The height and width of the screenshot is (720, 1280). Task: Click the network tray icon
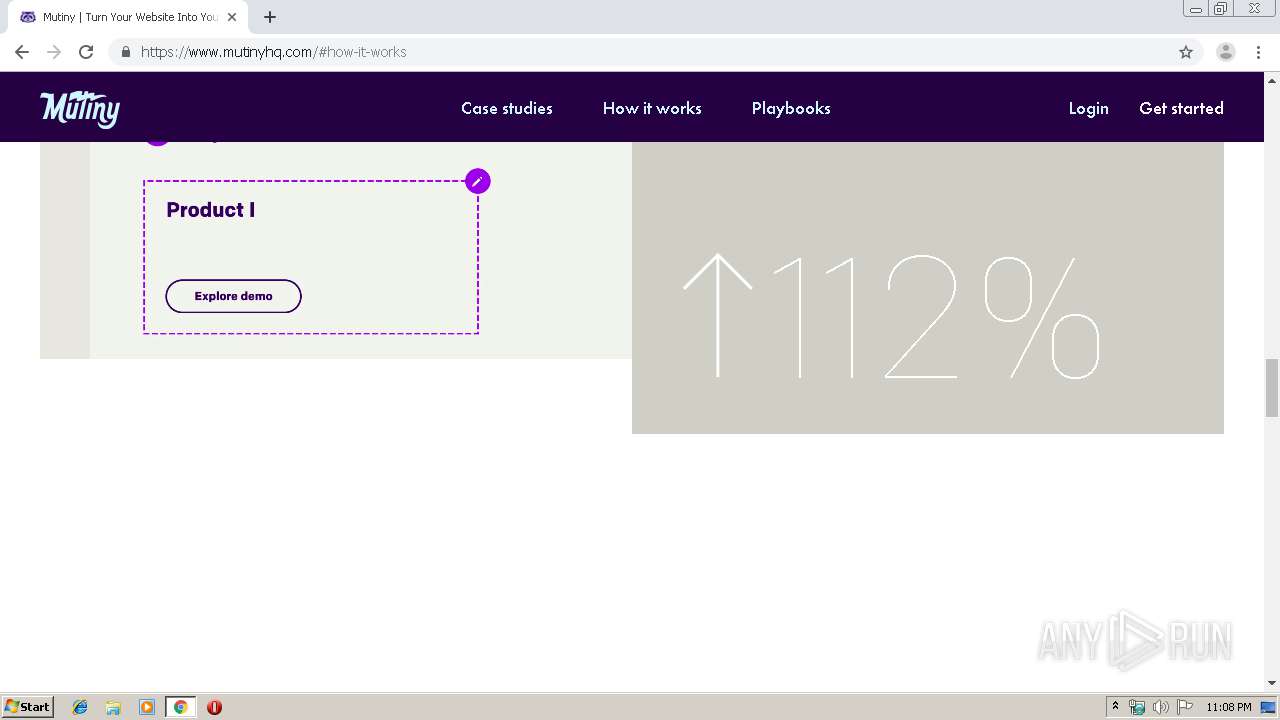click(1137, 707)
